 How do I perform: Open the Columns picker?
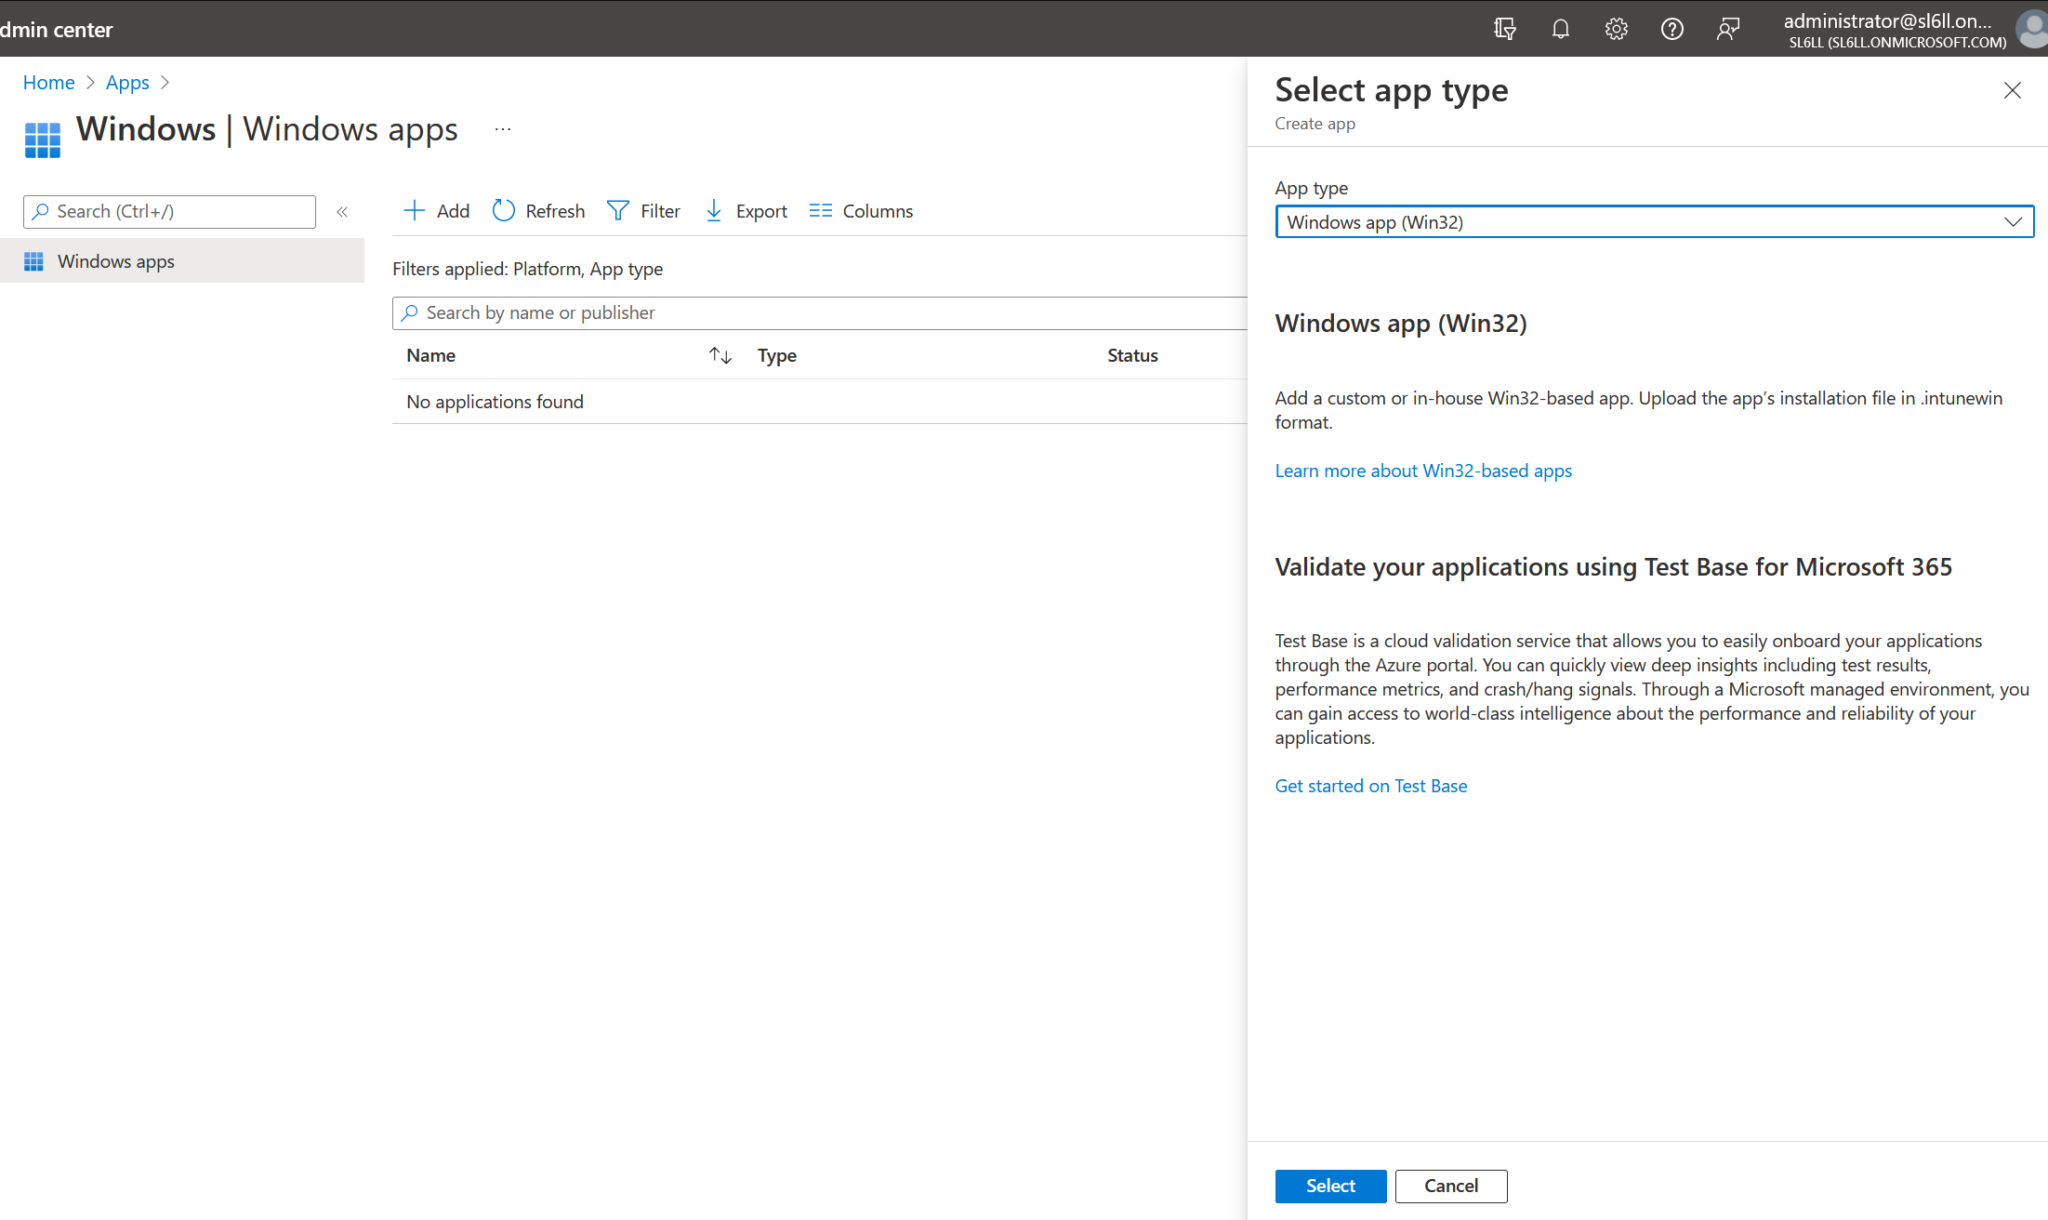coord(859,211)
